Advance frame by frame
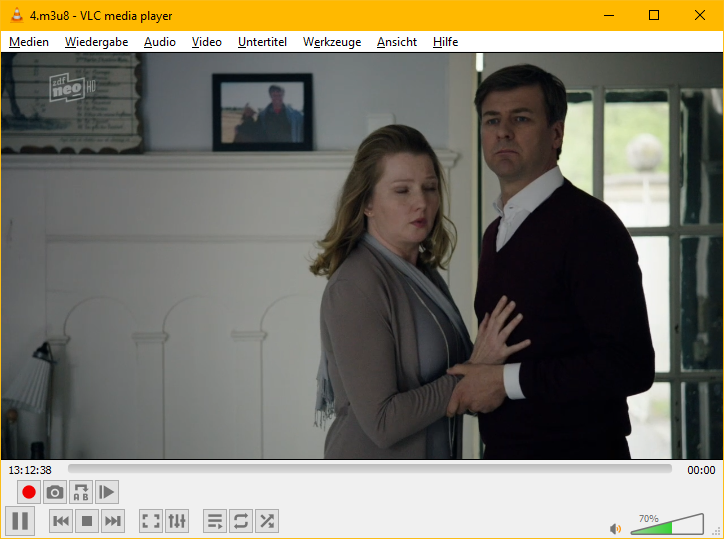This screenshot has width=724, height=539. (x=107, y=492)
